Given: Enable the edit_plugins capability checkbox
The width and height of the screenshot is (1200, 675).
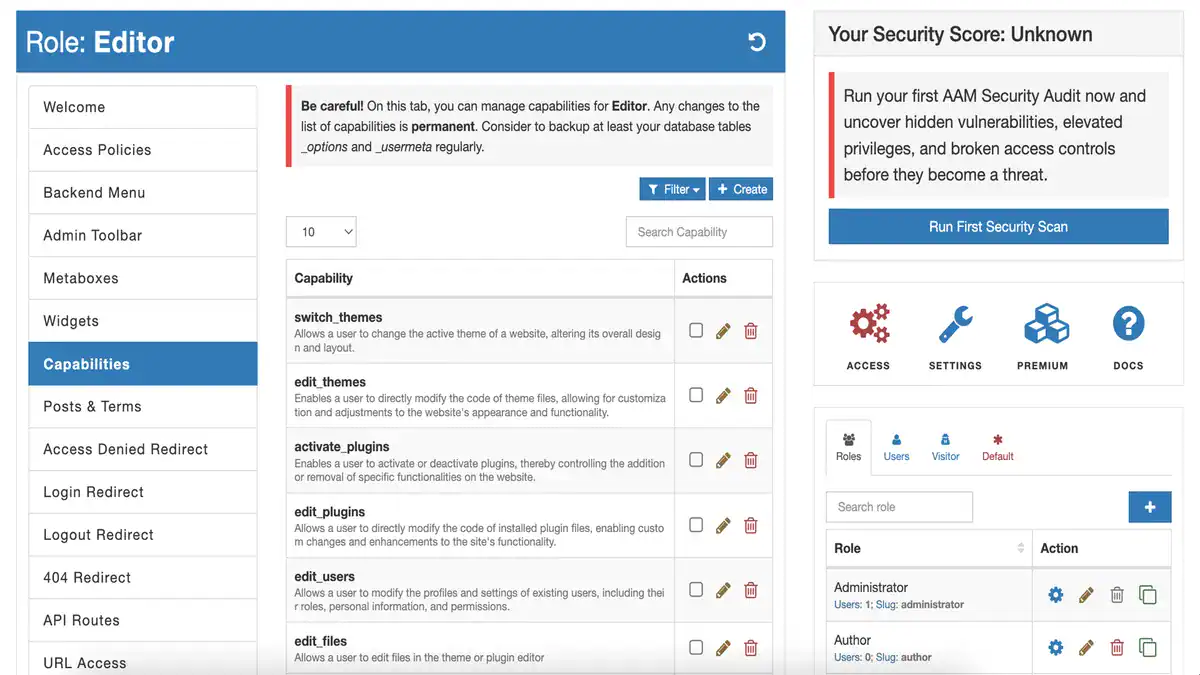Looking at the screenshot, I should (x=696, y=525).
